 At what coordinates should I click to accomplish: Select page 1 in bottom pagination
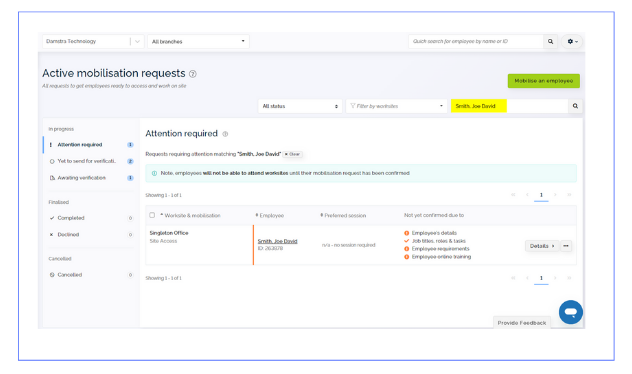pos(541,278)
